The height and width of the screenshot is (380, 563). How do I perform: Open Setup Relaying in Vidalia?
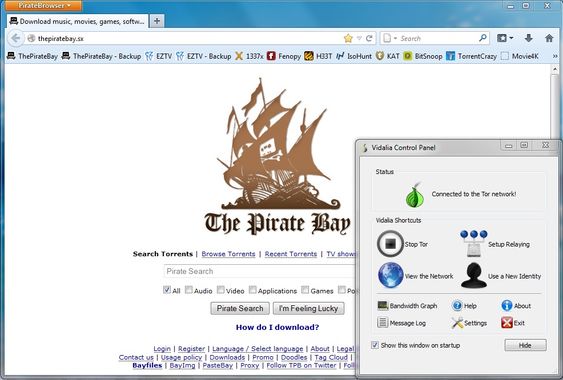(474, 244)
